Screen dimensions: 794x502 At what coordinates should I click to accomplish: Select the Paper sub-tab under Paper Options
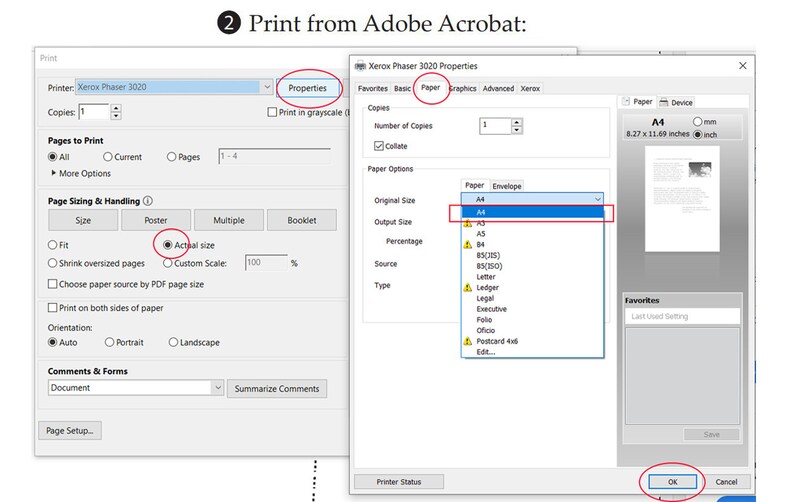(474, 185)
